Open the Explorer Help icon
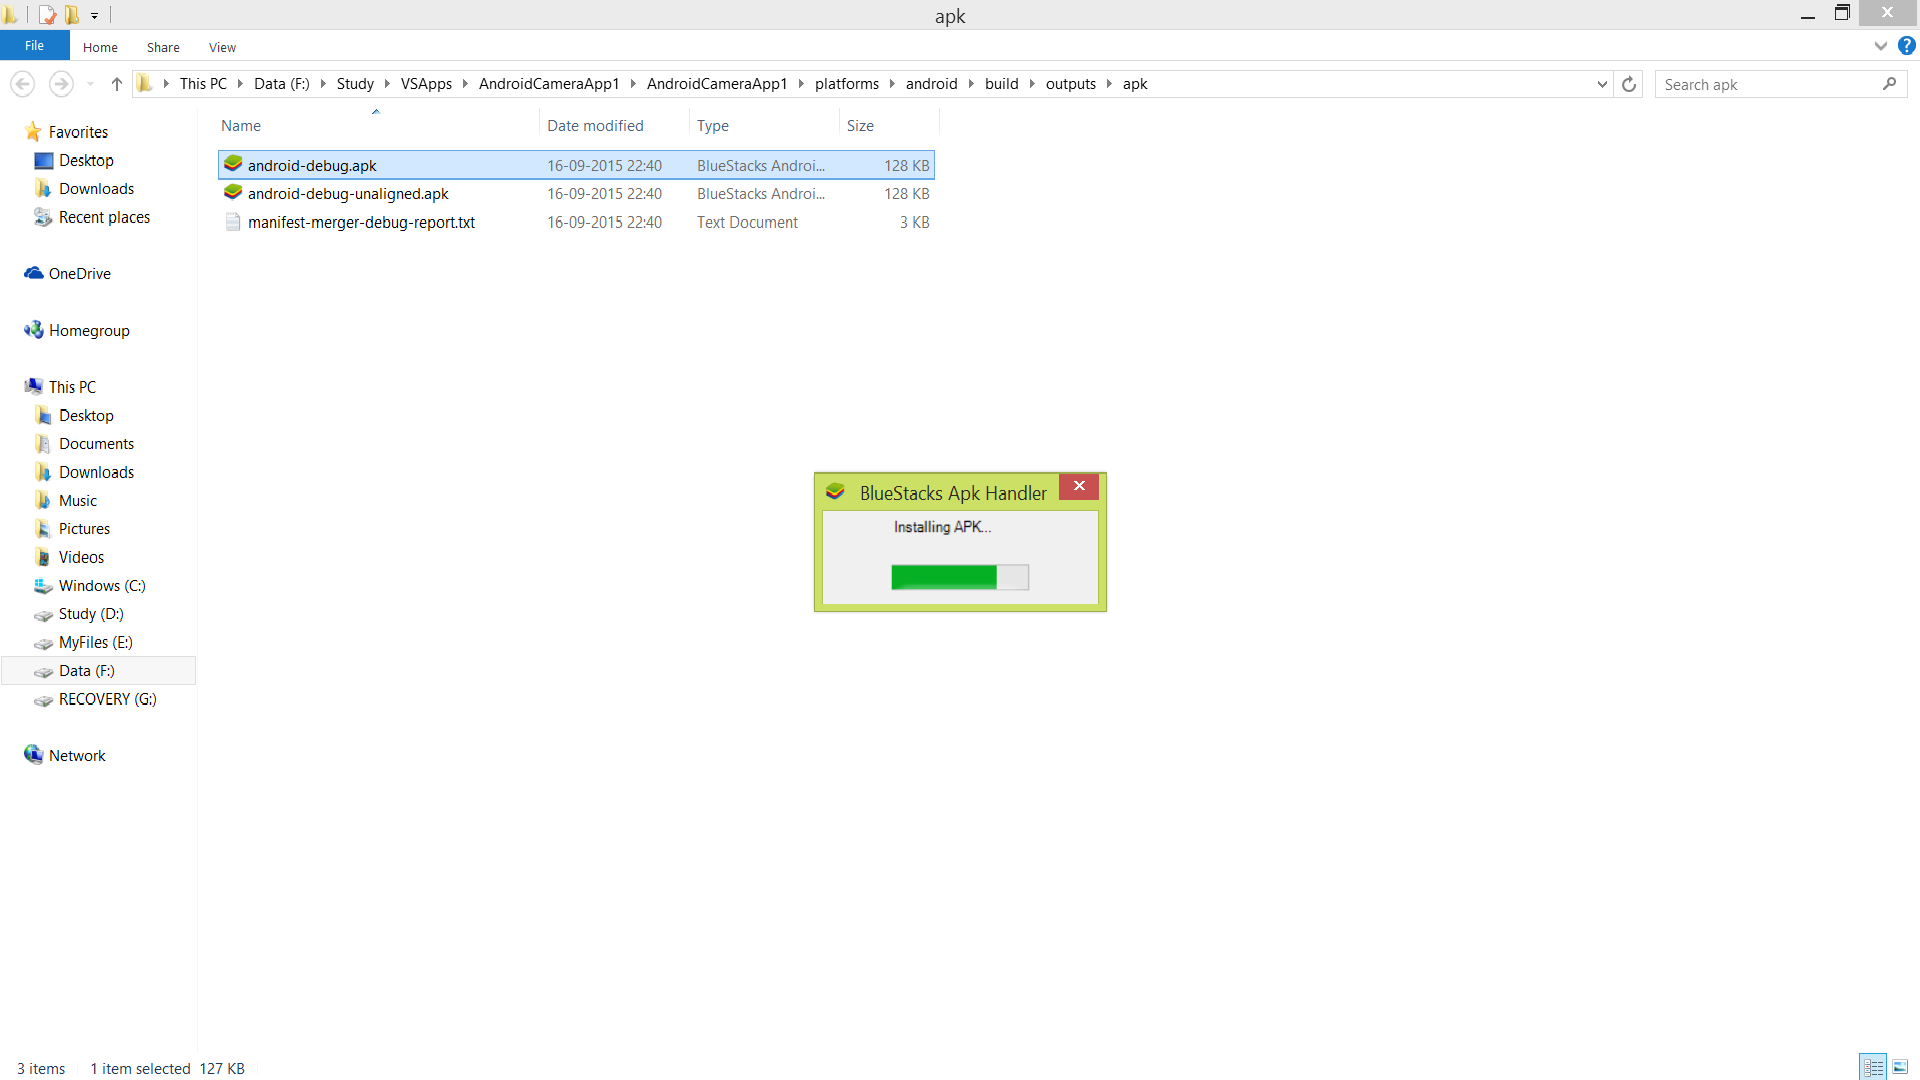The image size is (1920, 1080). pyautogui.click(x=1907, y=46)
